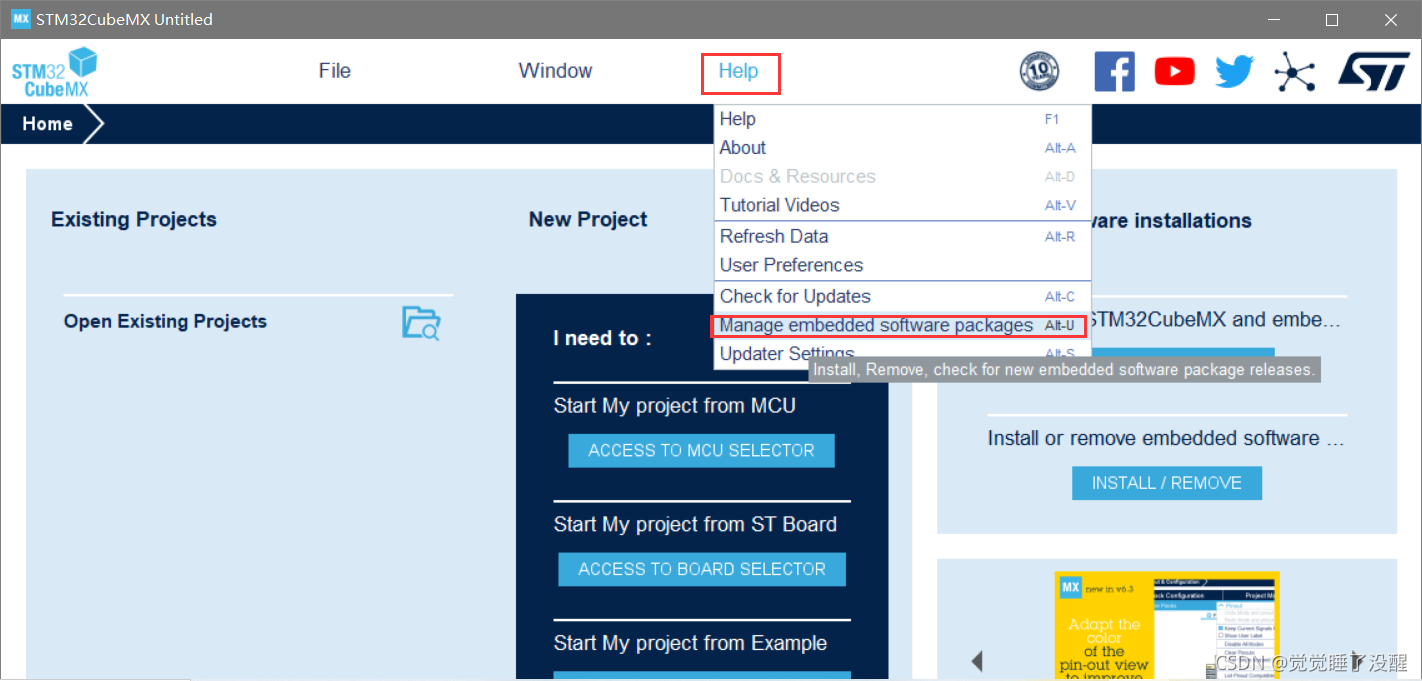Click the open project folder icon
The height and width of the screenshot is (681, 1422).
click(x=421, y=322)
